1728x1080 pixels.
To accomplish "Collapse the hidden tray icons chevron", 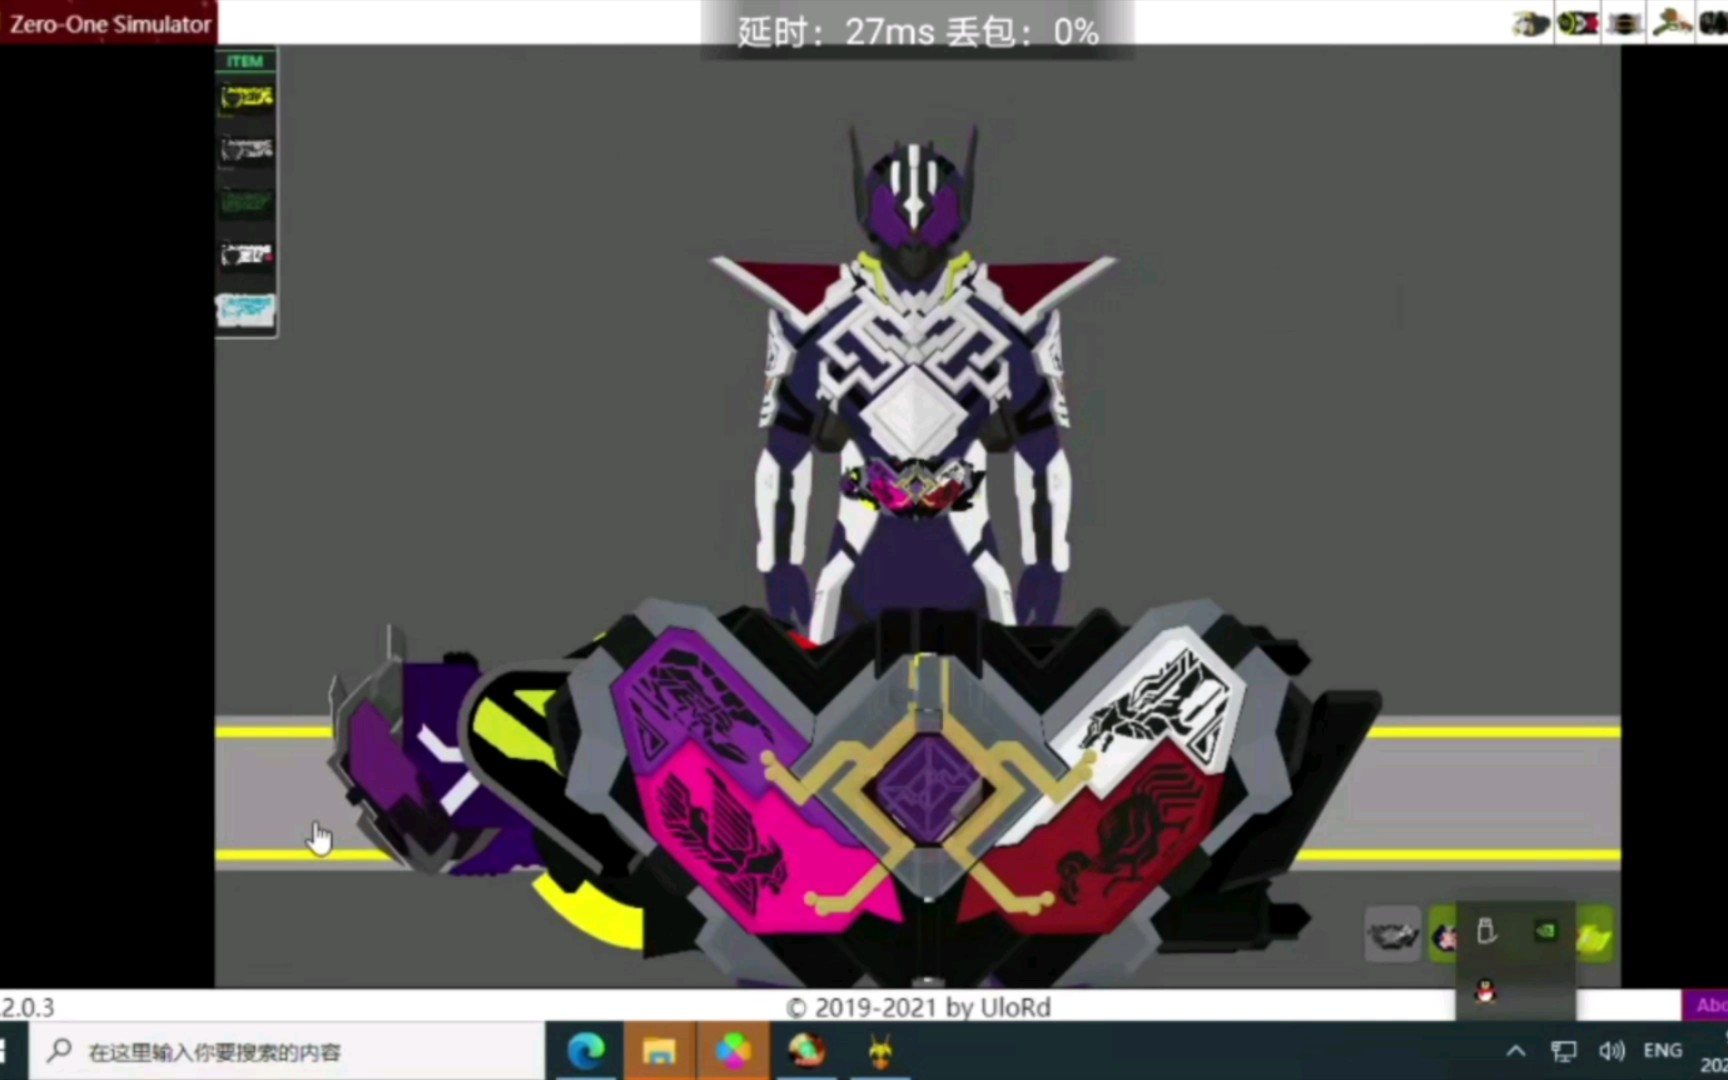I will (1516, 1051).
